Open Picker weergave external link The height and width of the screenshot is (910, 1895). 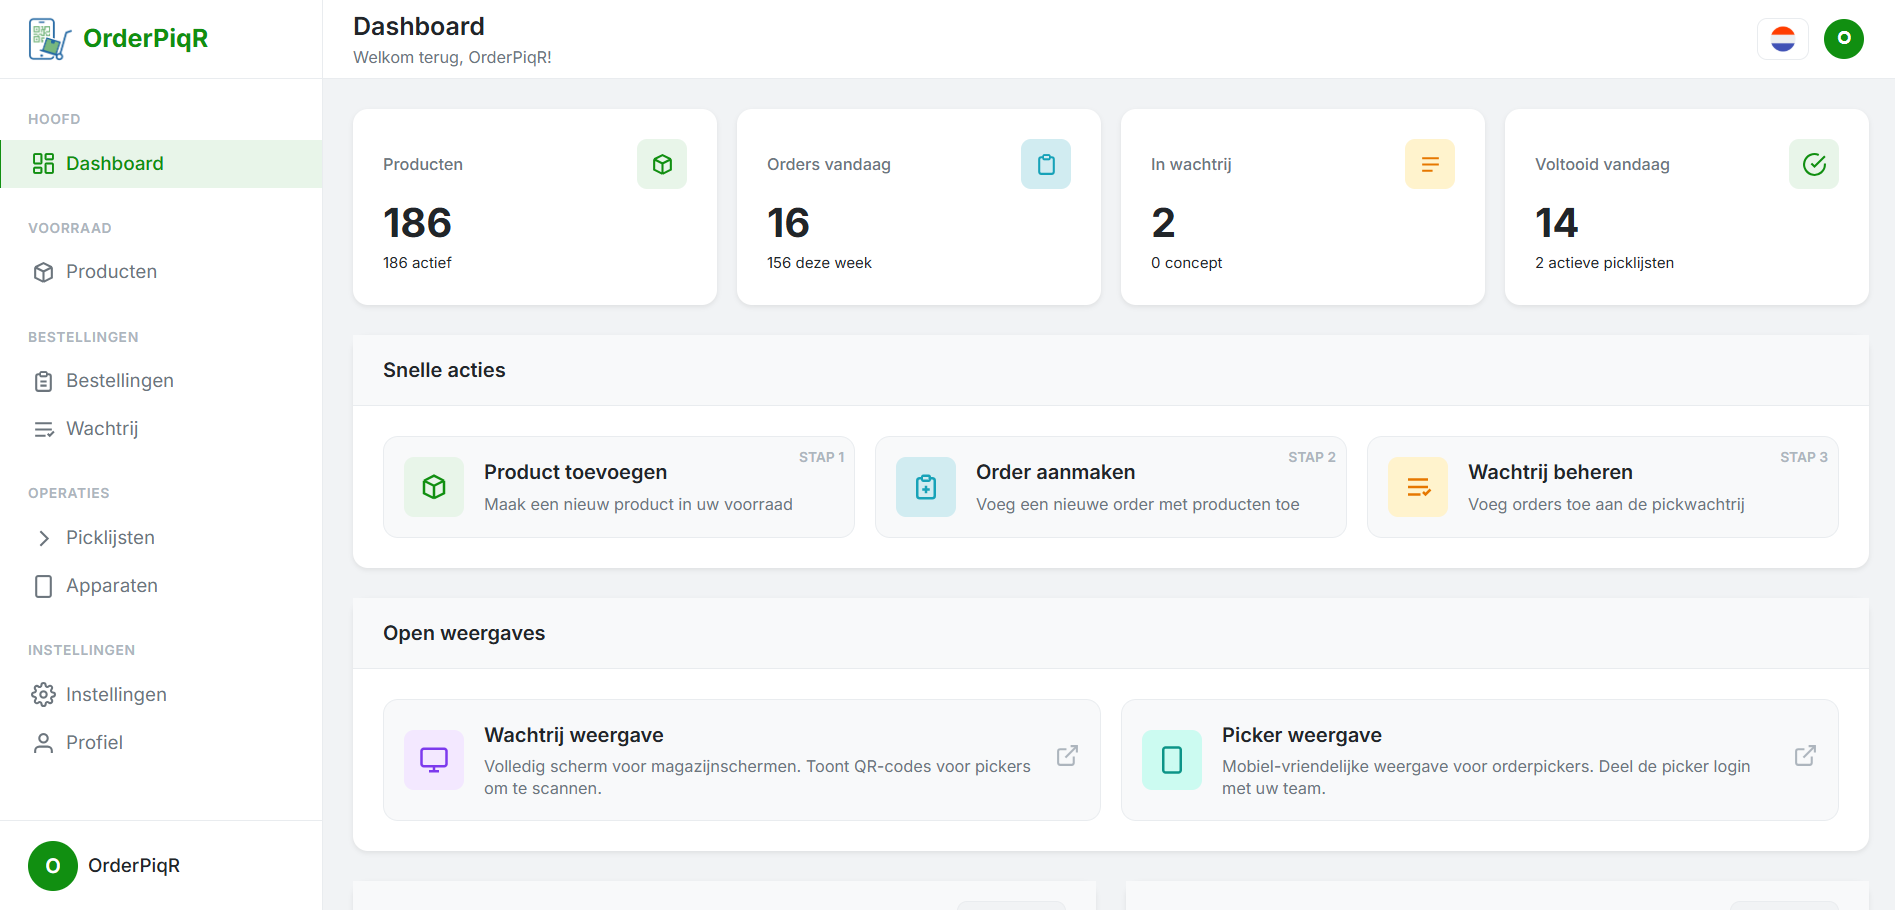1804,756
